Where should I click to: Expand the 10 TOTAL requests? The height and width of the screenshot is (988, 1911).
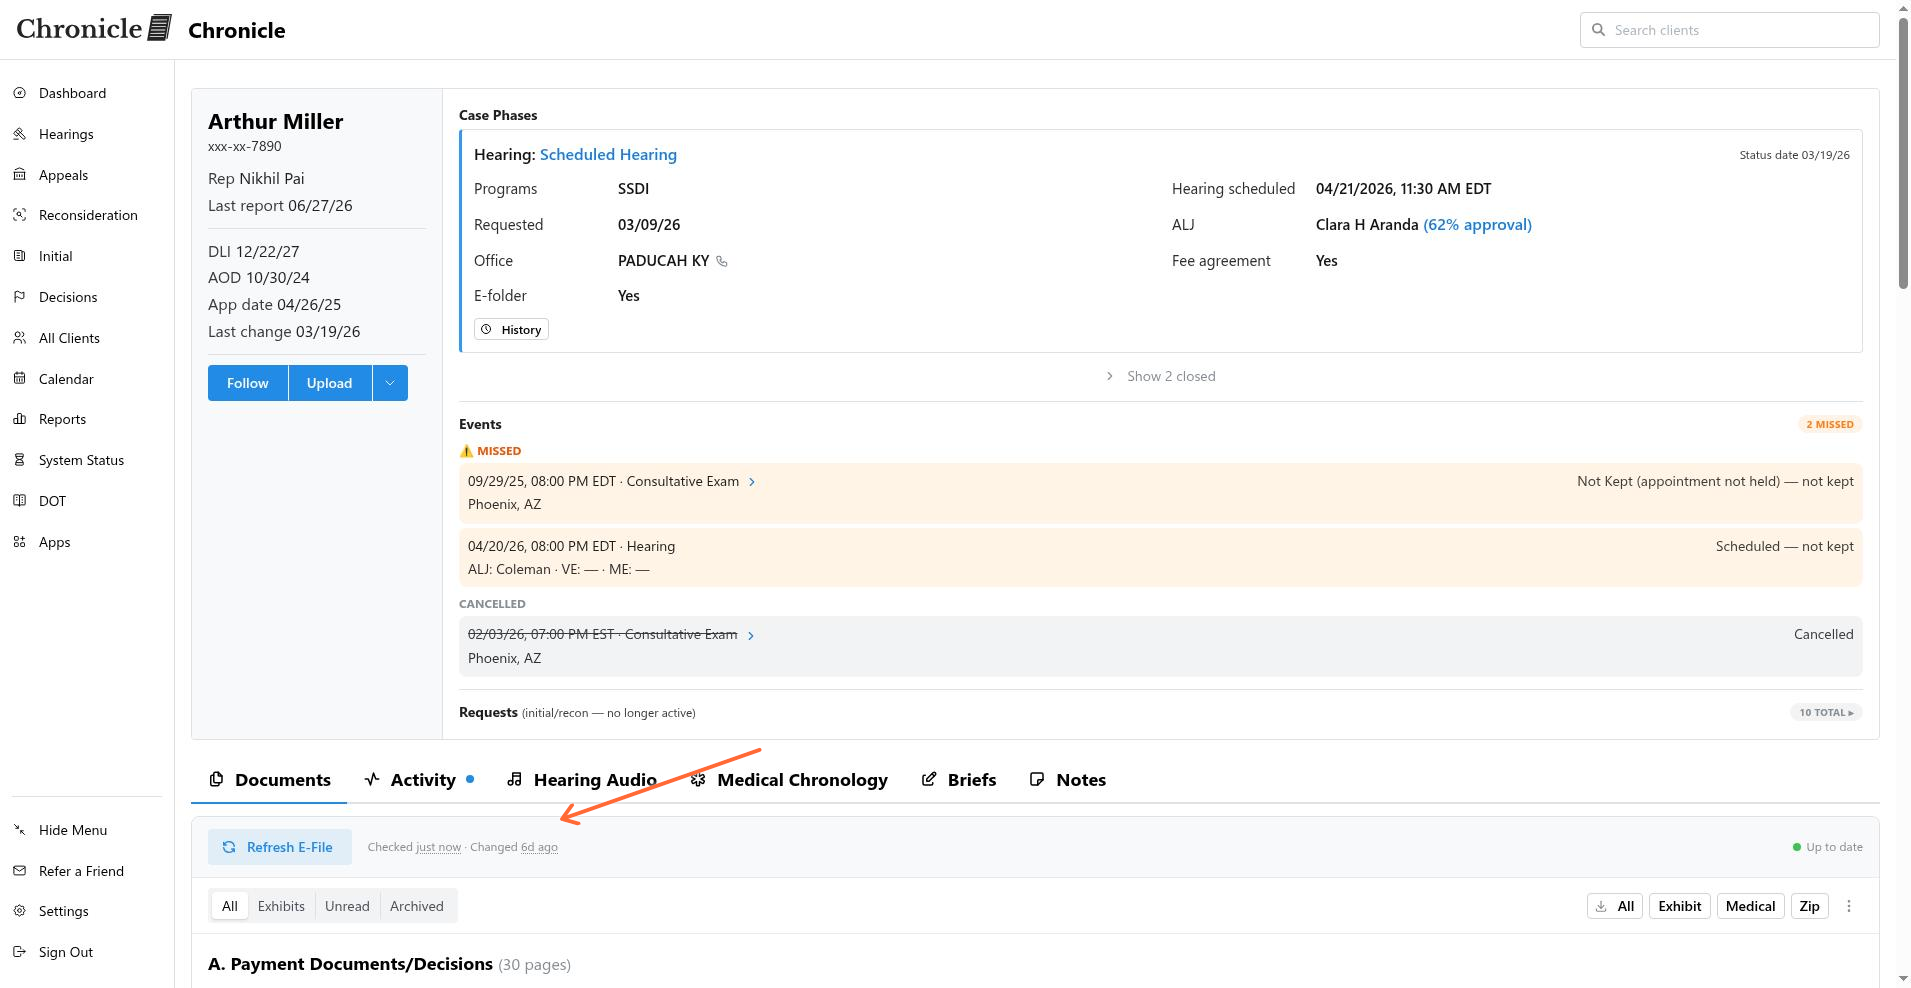pyautogui.click(x=1826, y=713)
